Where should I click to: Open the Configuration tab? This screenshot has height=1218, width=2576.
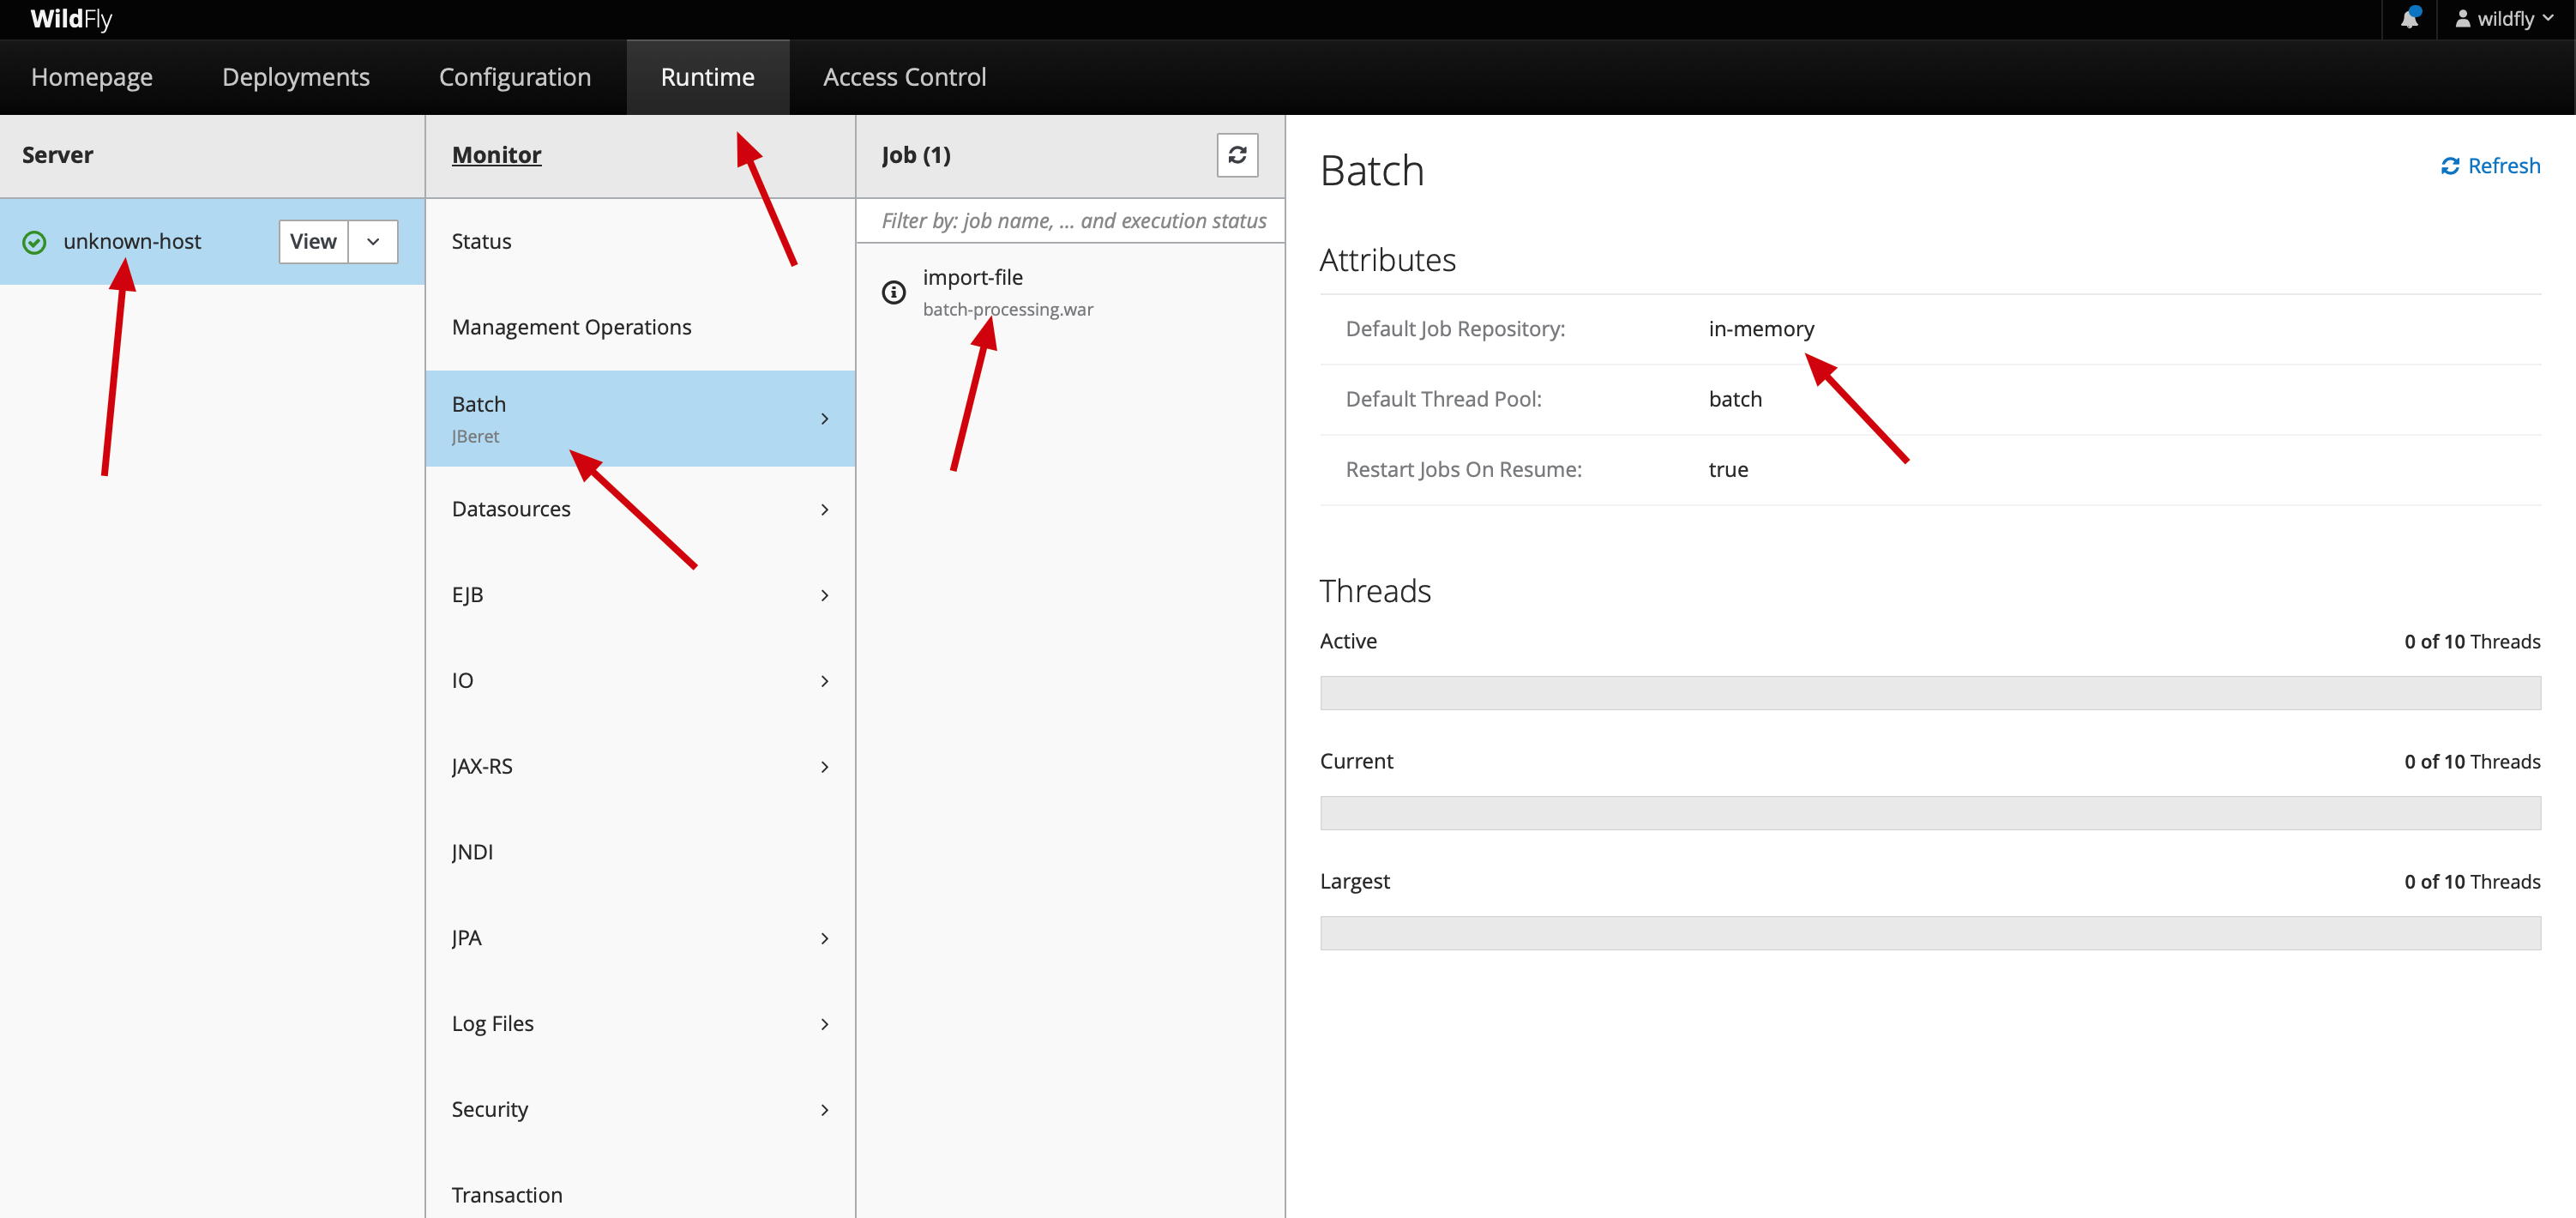514,77
